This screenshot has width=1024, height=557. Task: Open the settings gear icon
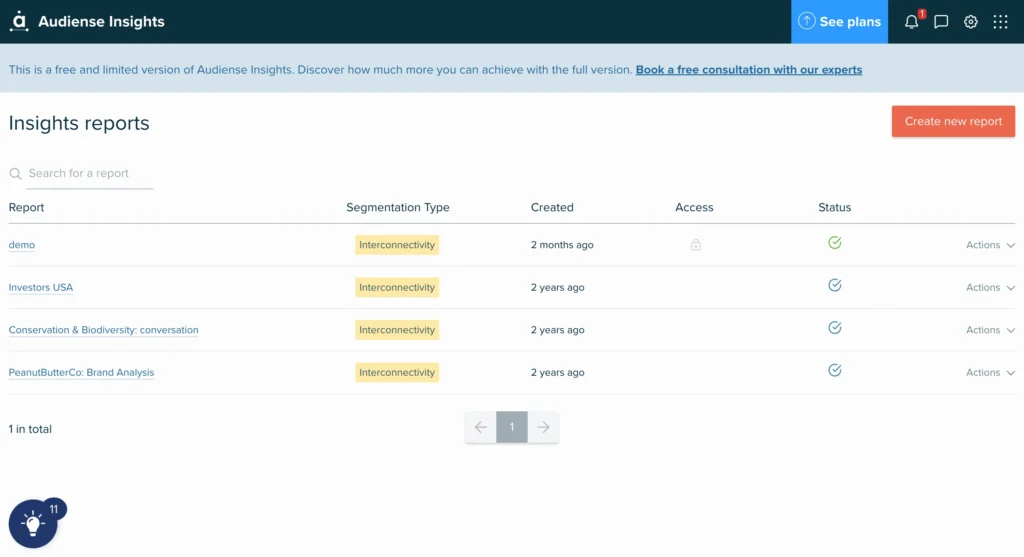[x=971, y=22]
